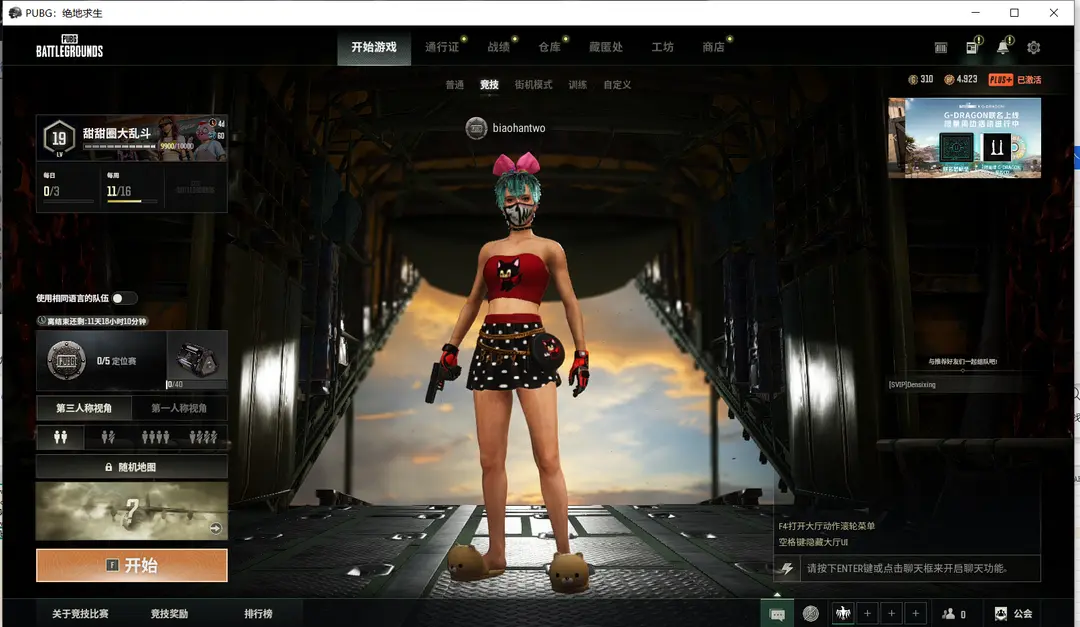This screenshot has width=1080, height=627.
Task: Open 排行榜 leaderboard link
Action: 258,613
